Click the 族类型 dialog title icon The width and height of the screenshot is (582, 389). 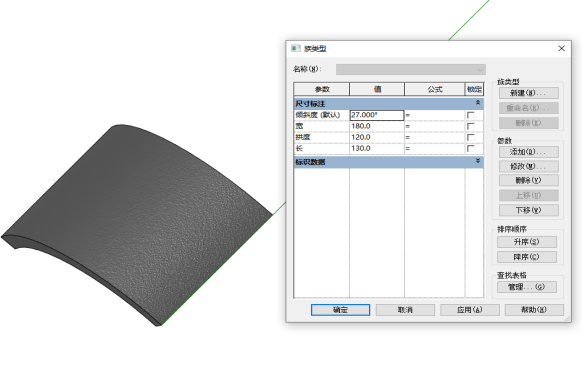coord(295,49)
